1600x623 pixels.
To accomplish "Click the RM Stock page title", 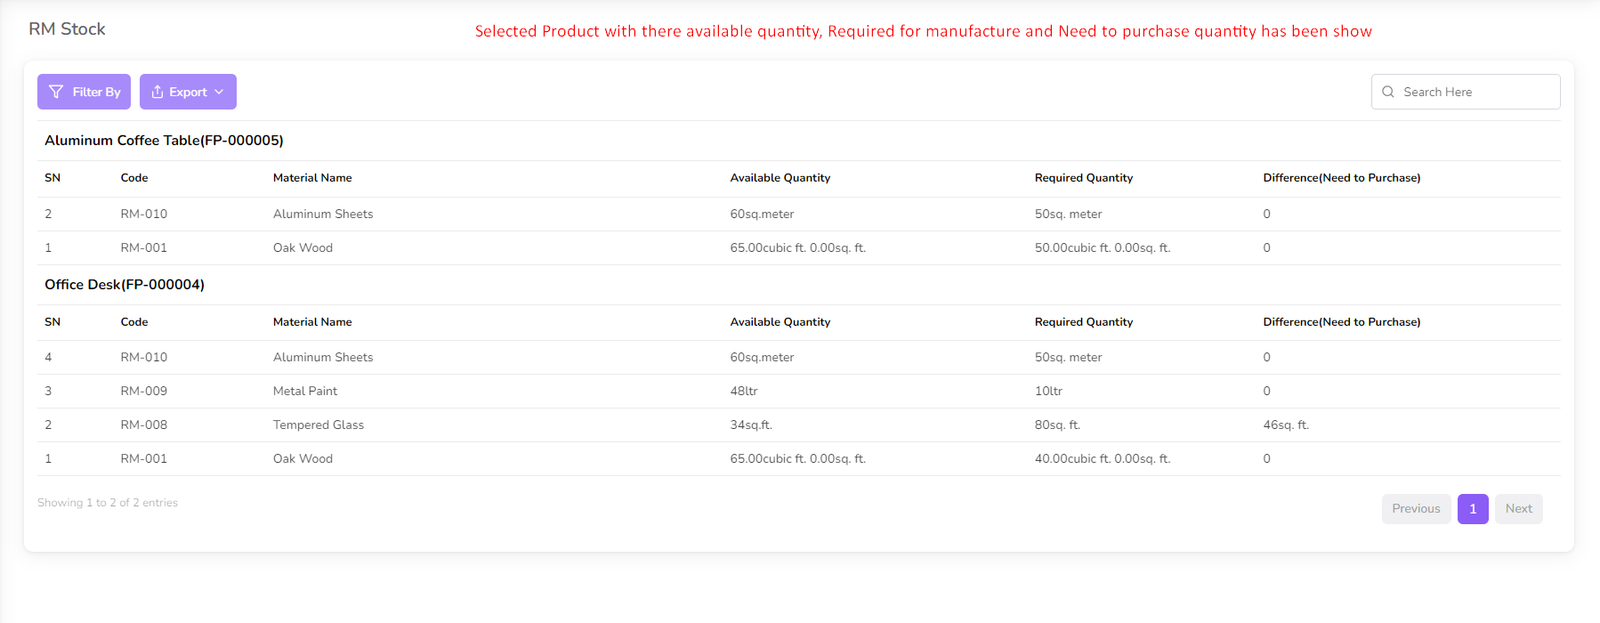I will click(67, 29).
